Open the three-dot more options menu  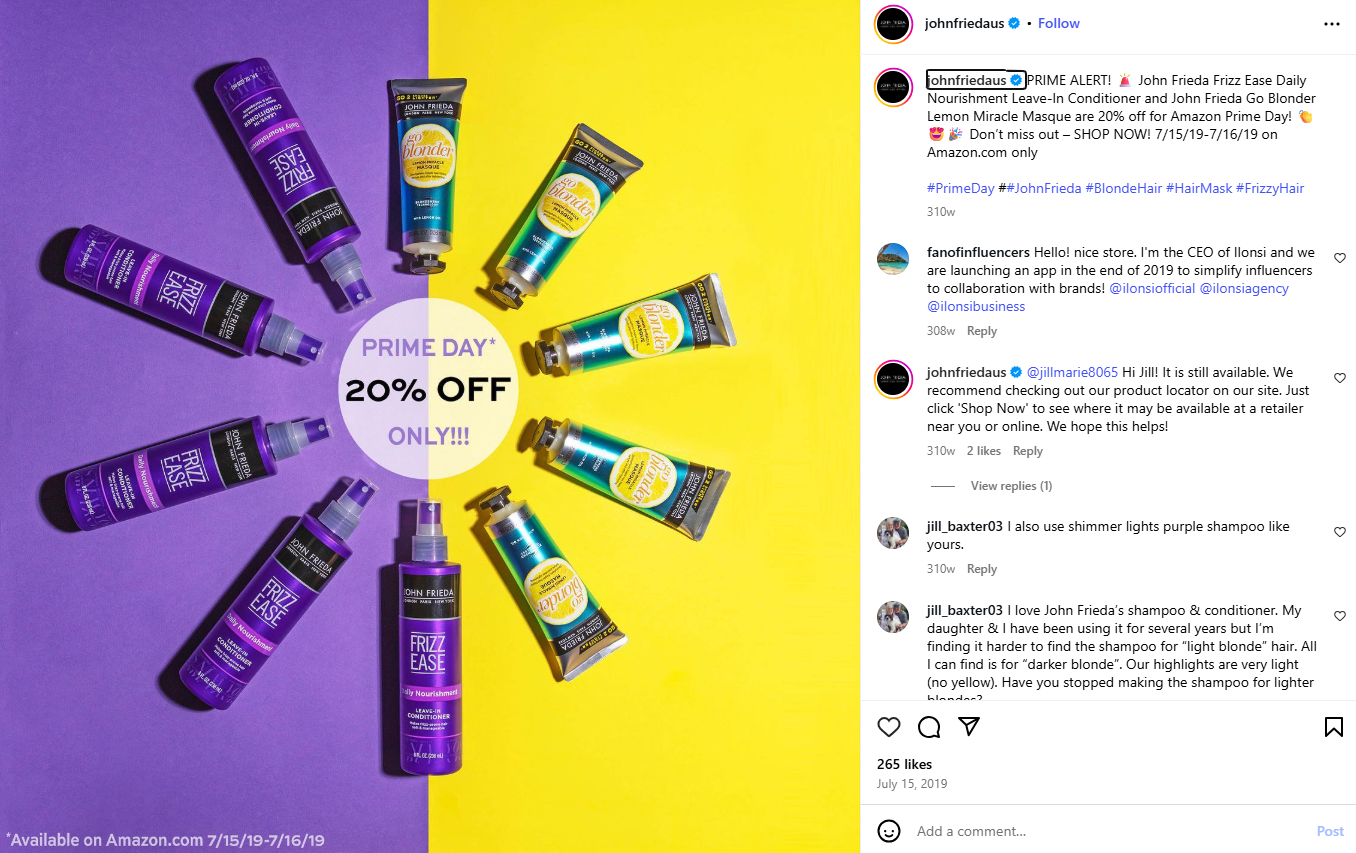click(x=1331, y=24)
